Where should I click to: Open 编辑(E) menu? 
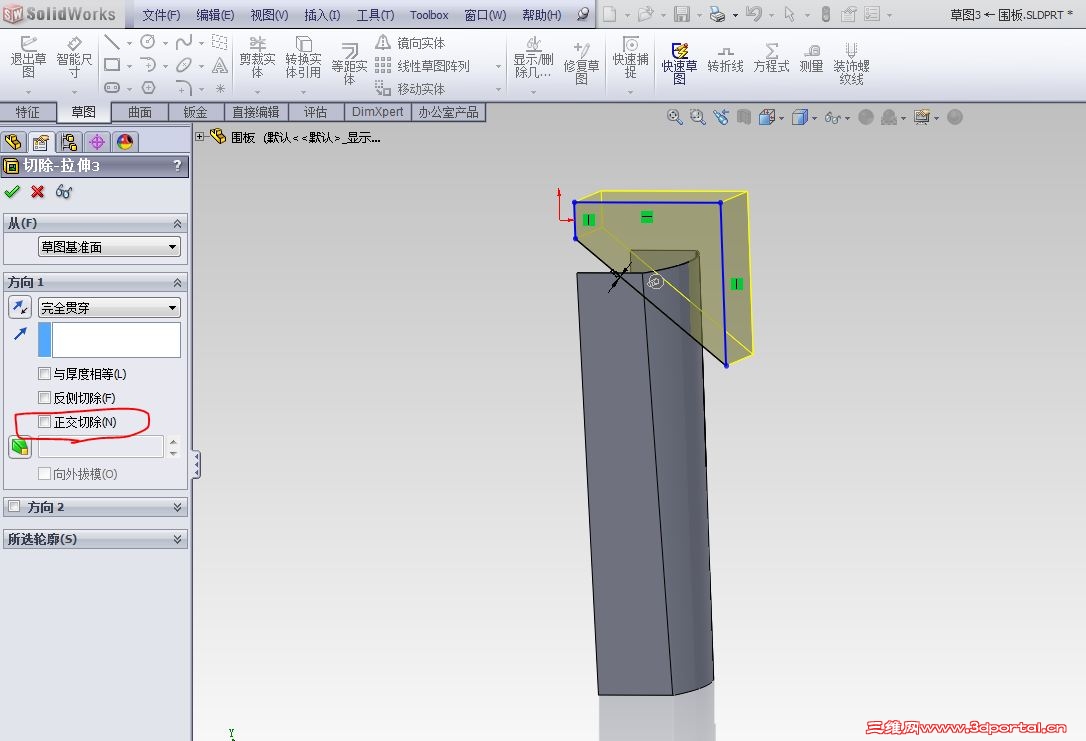tap(215, 15)
